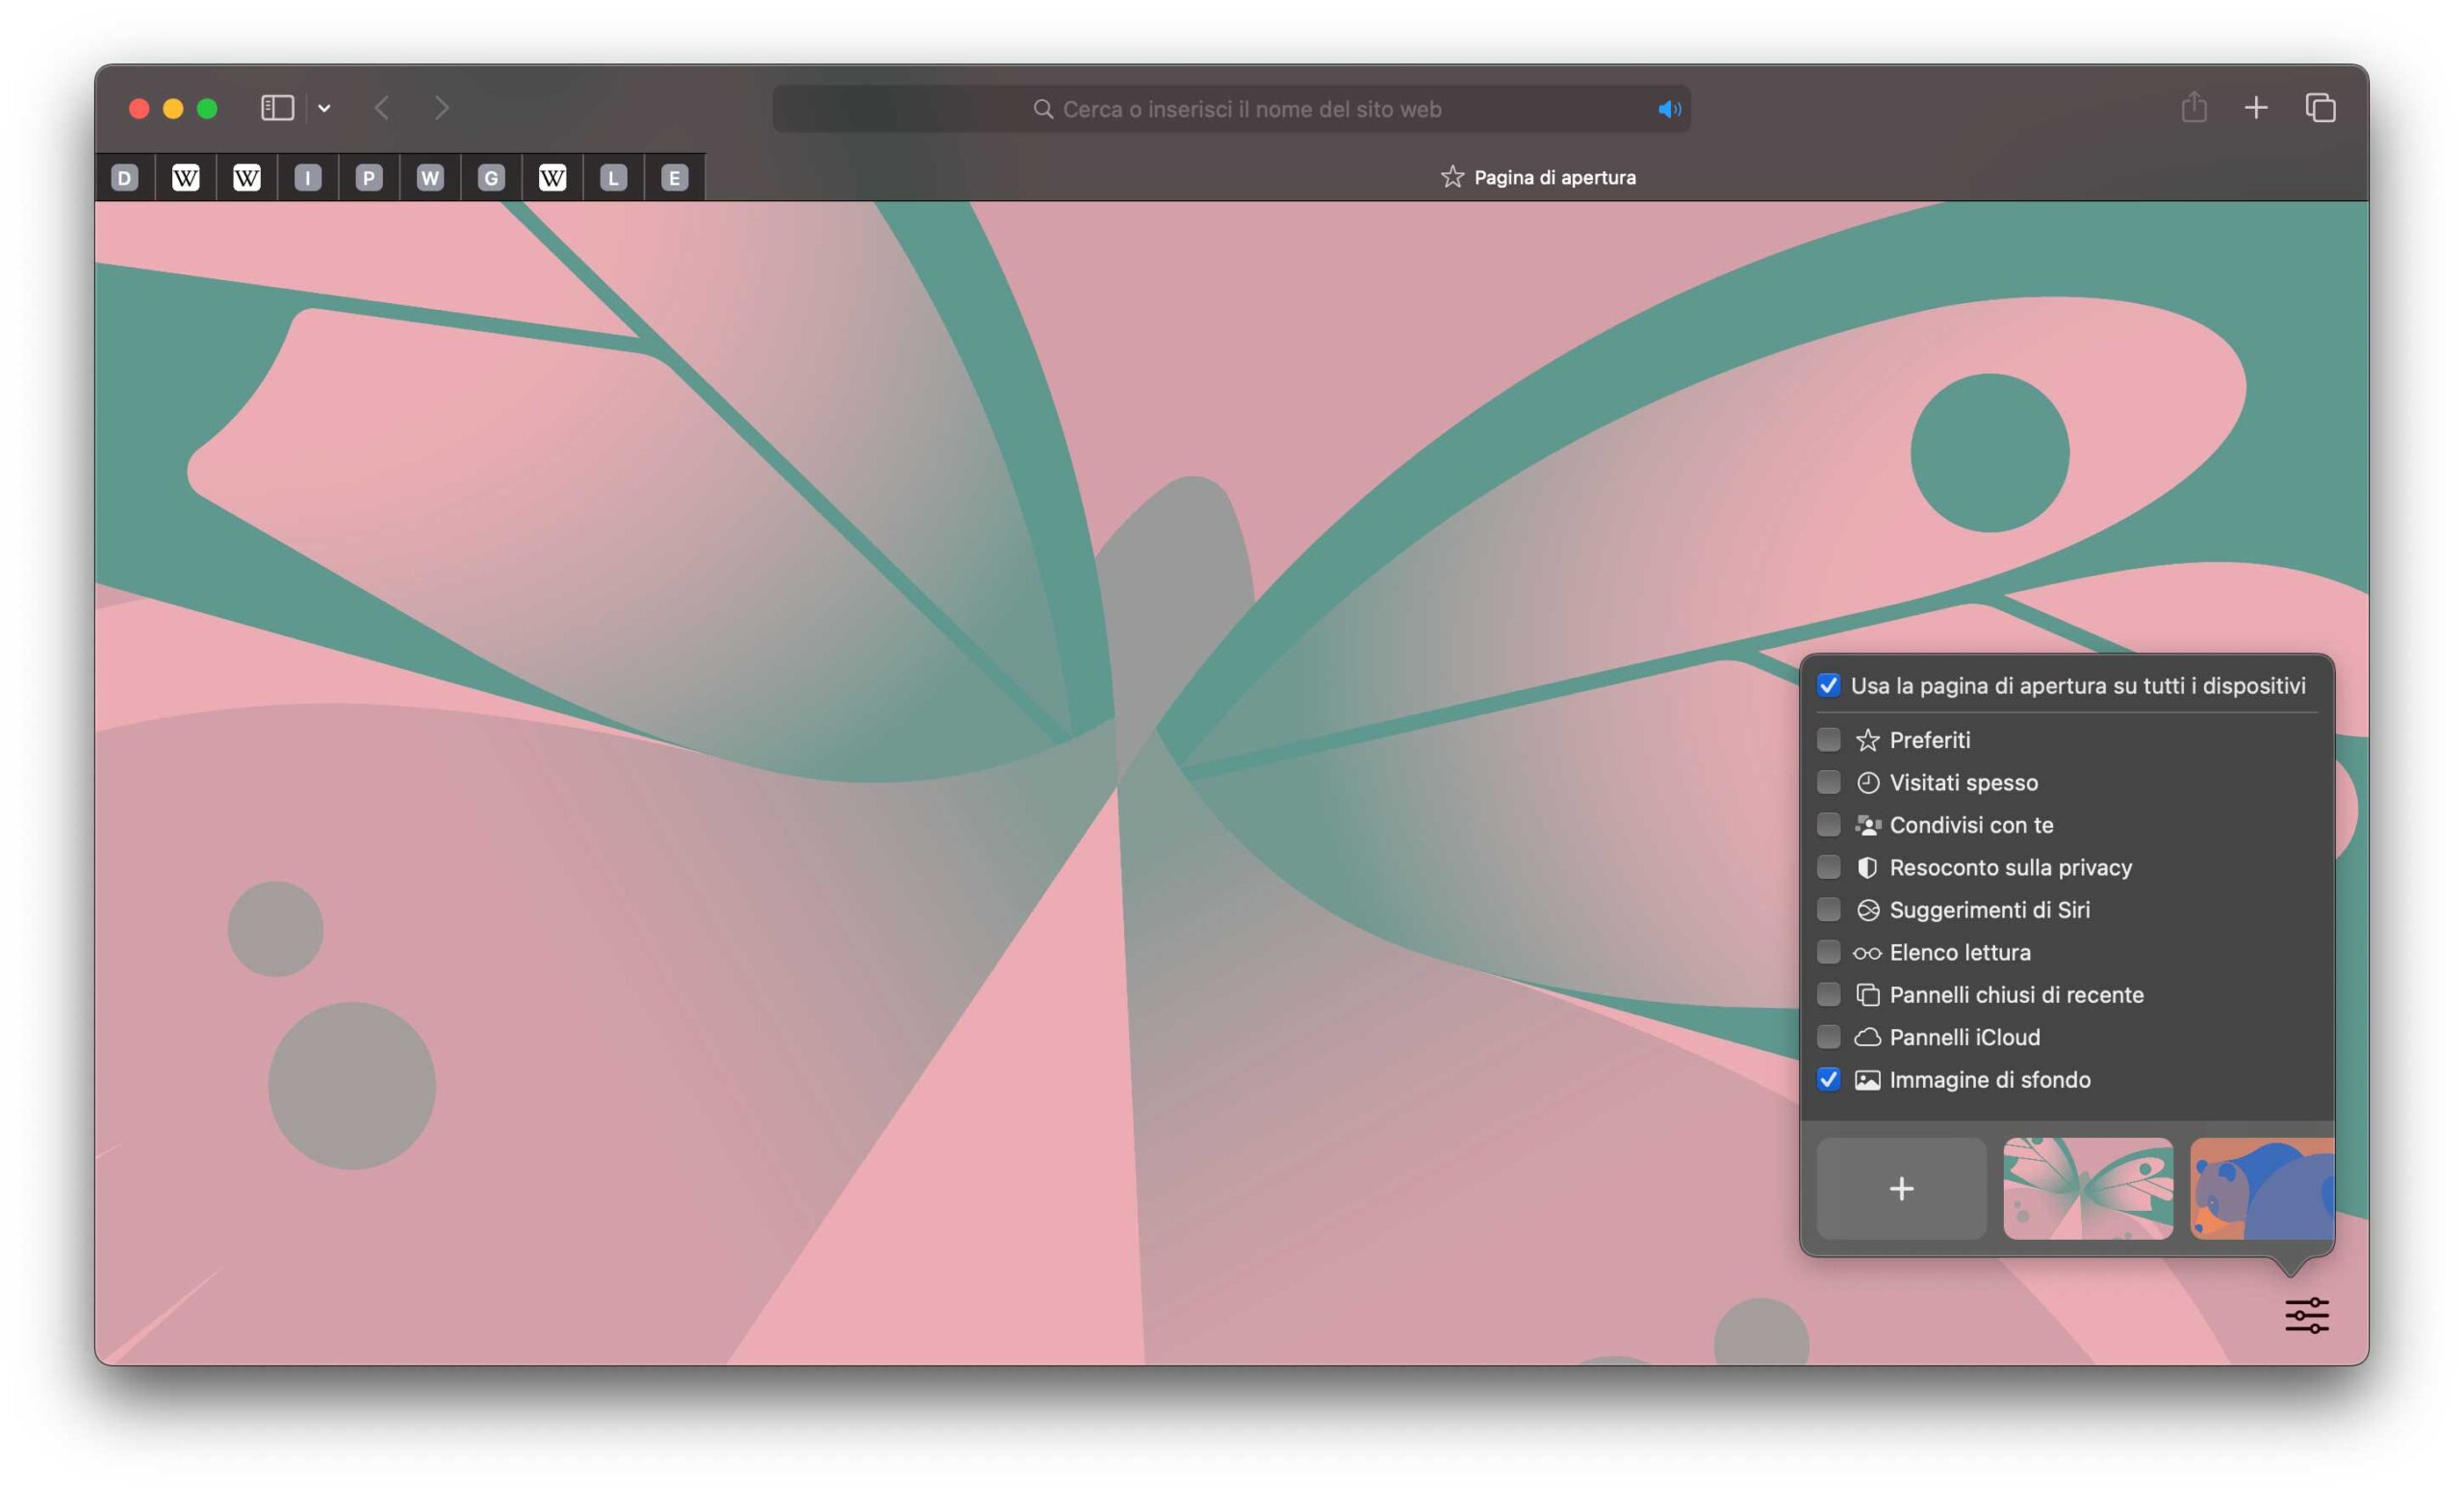This screenshot has height=1491, width=2464.
Task: Uncheck Usa la pagina di apertura su tutti i dispositivi
Action: (1828, 685)
